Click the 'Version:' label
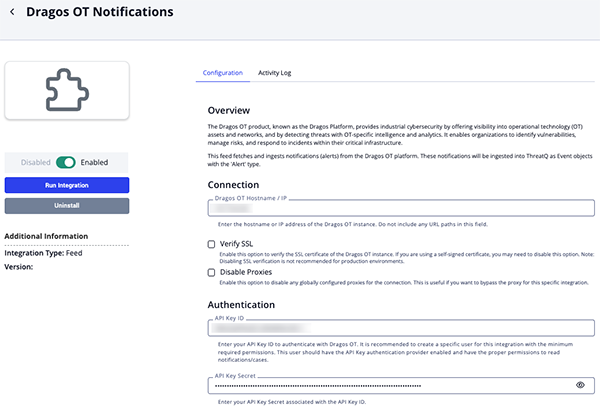This screenshot has width=600, height=409. (19, 267)
